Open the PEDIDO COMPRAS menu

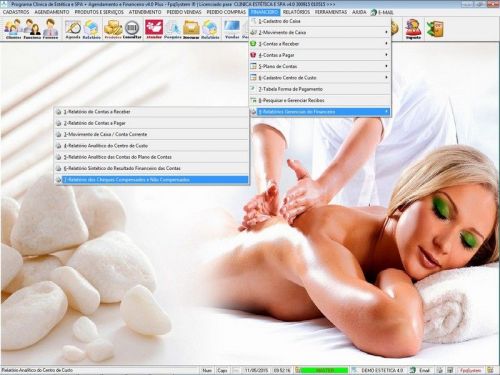226,12
